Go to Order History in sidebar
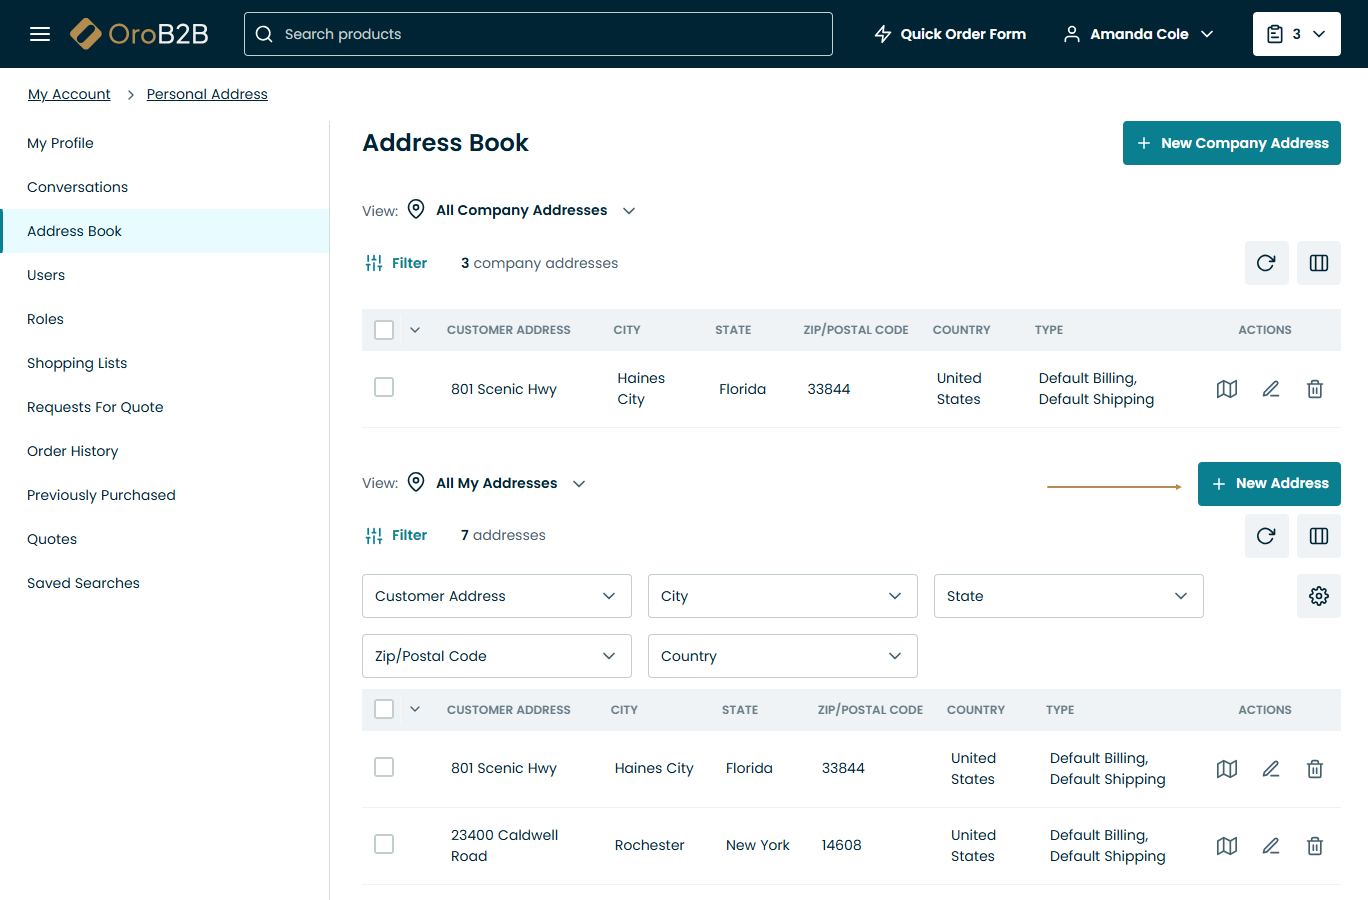 point(73,451)
